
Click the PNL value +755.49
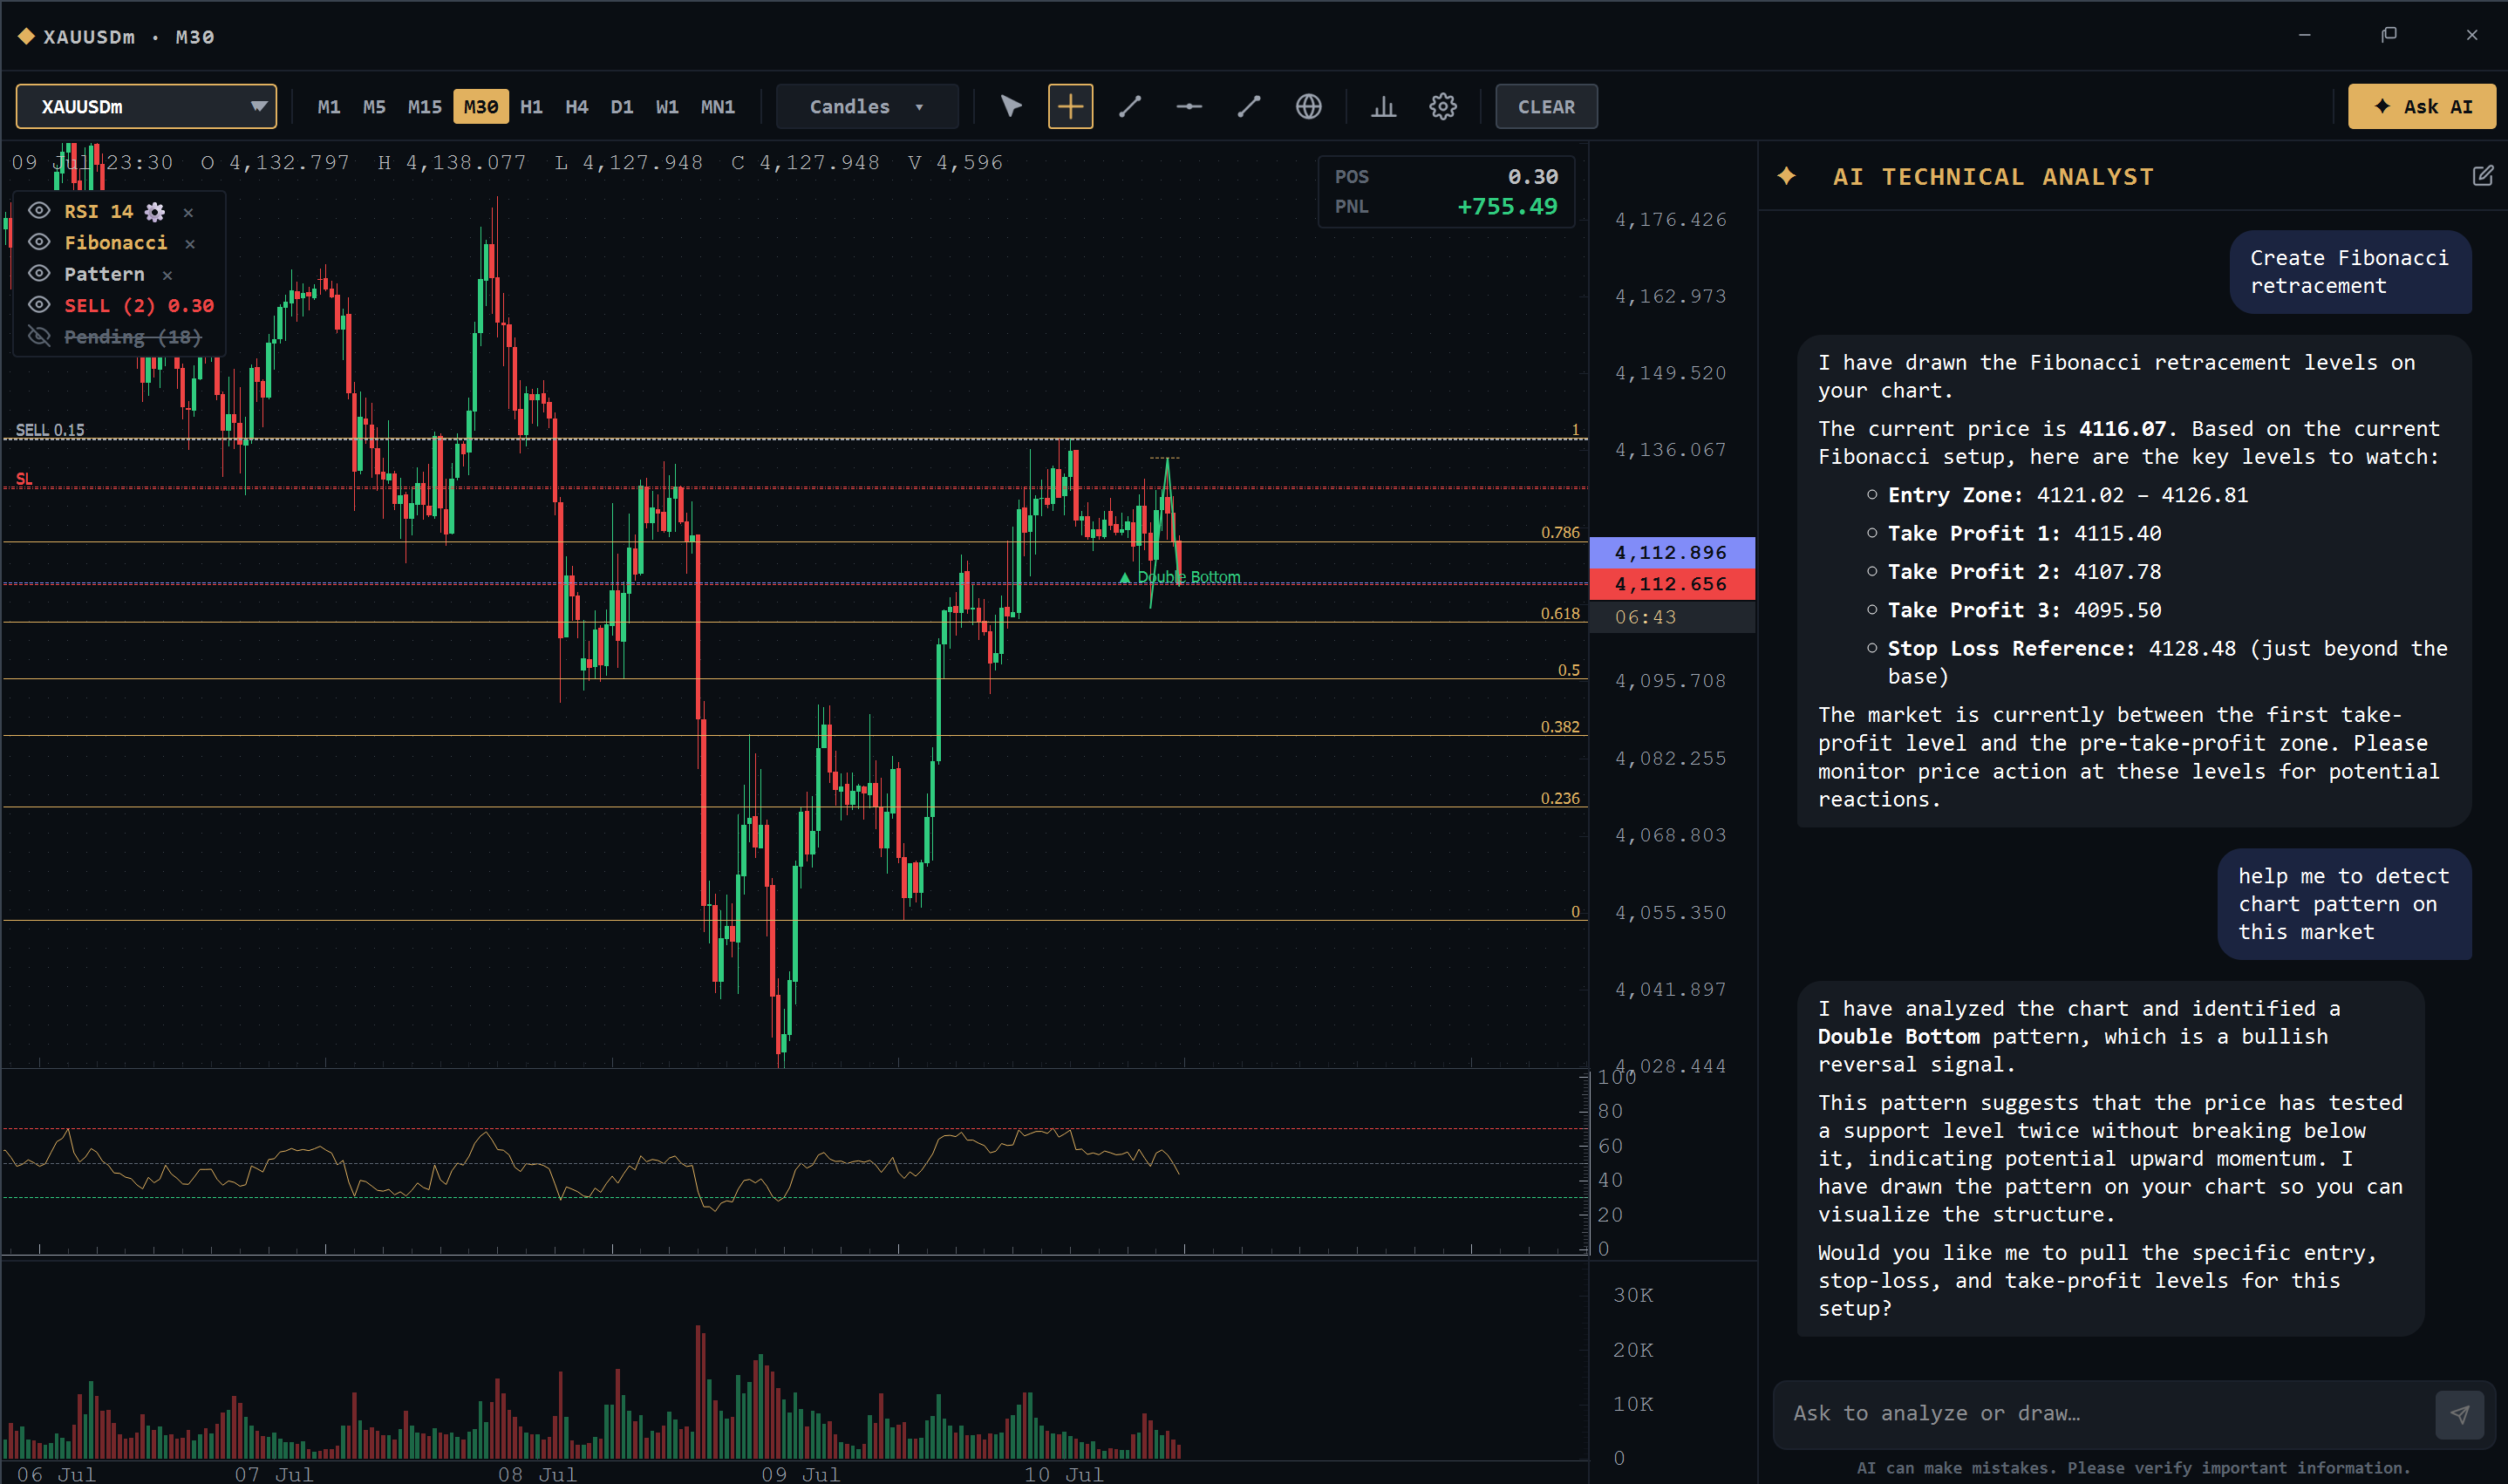pyautogui.click(x=1507, y=207)
